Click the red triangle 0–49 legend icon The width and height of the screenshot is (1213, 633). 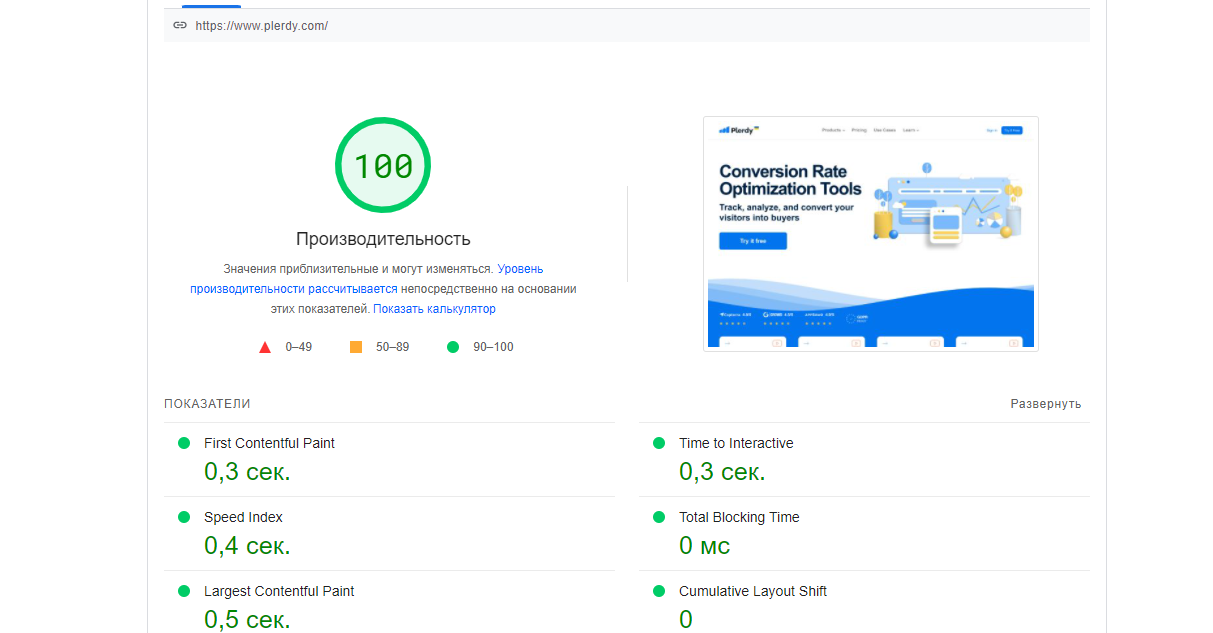265,347
